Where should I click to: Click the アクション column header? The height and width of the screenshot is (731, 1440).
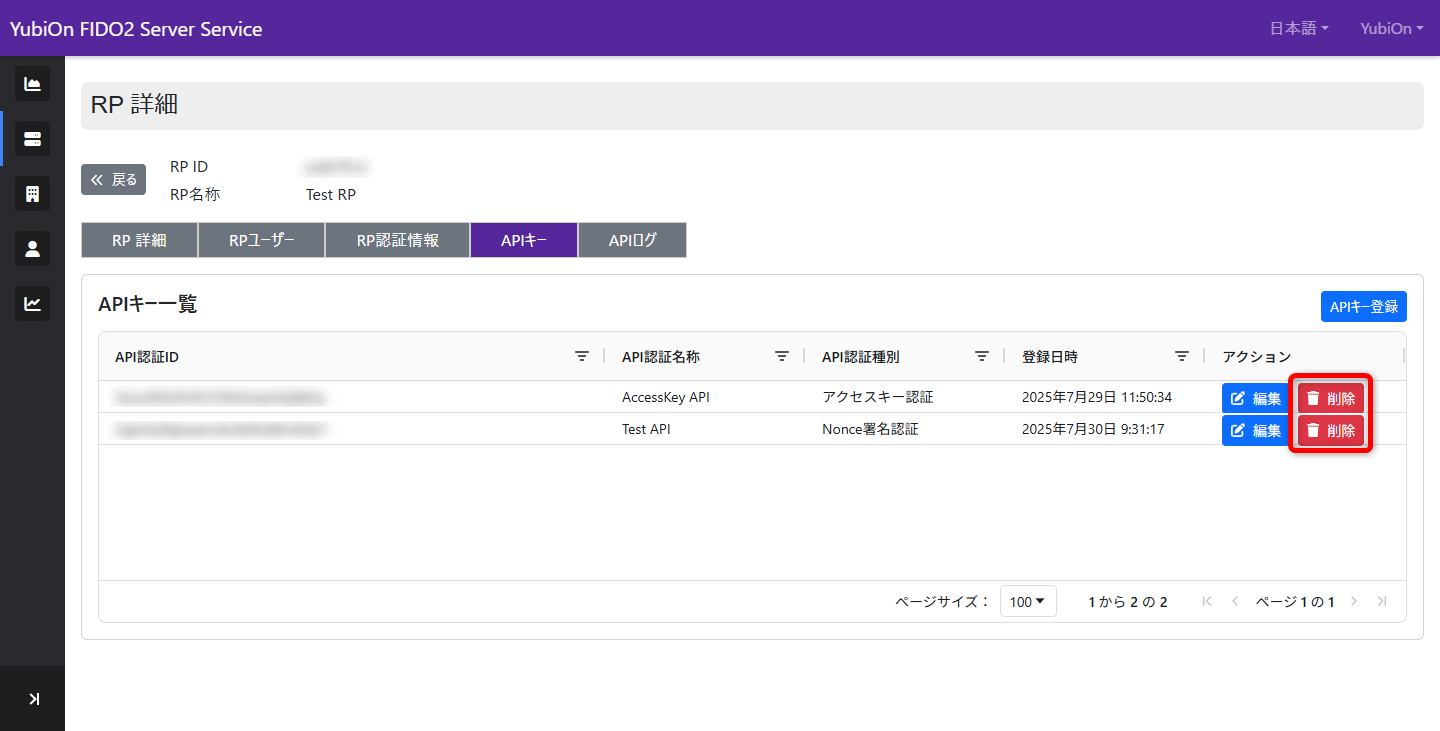tap(1257, 357)
